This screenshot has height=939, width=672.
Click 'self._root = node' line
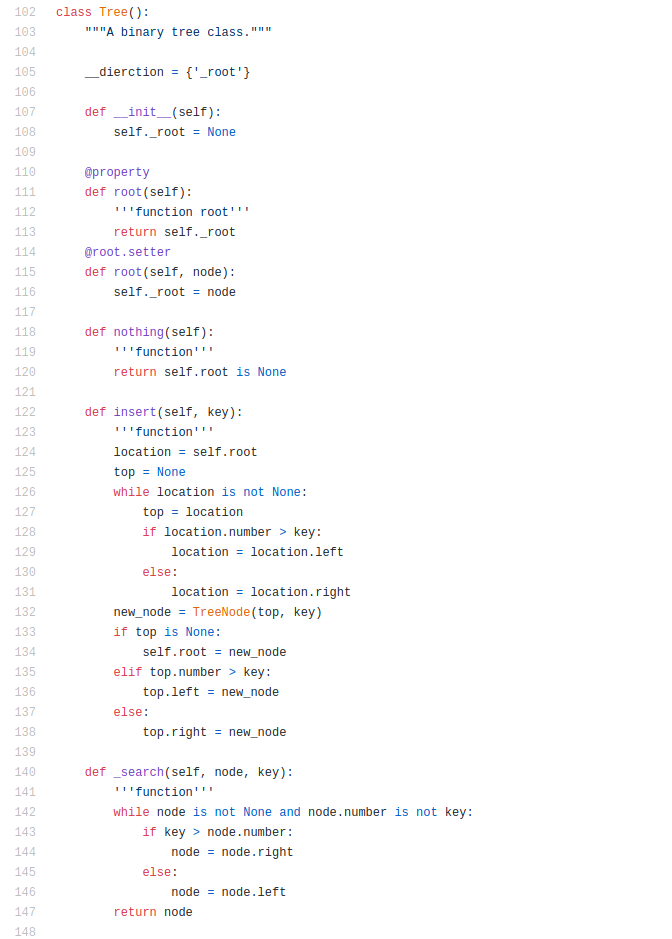tap(175, 292)
